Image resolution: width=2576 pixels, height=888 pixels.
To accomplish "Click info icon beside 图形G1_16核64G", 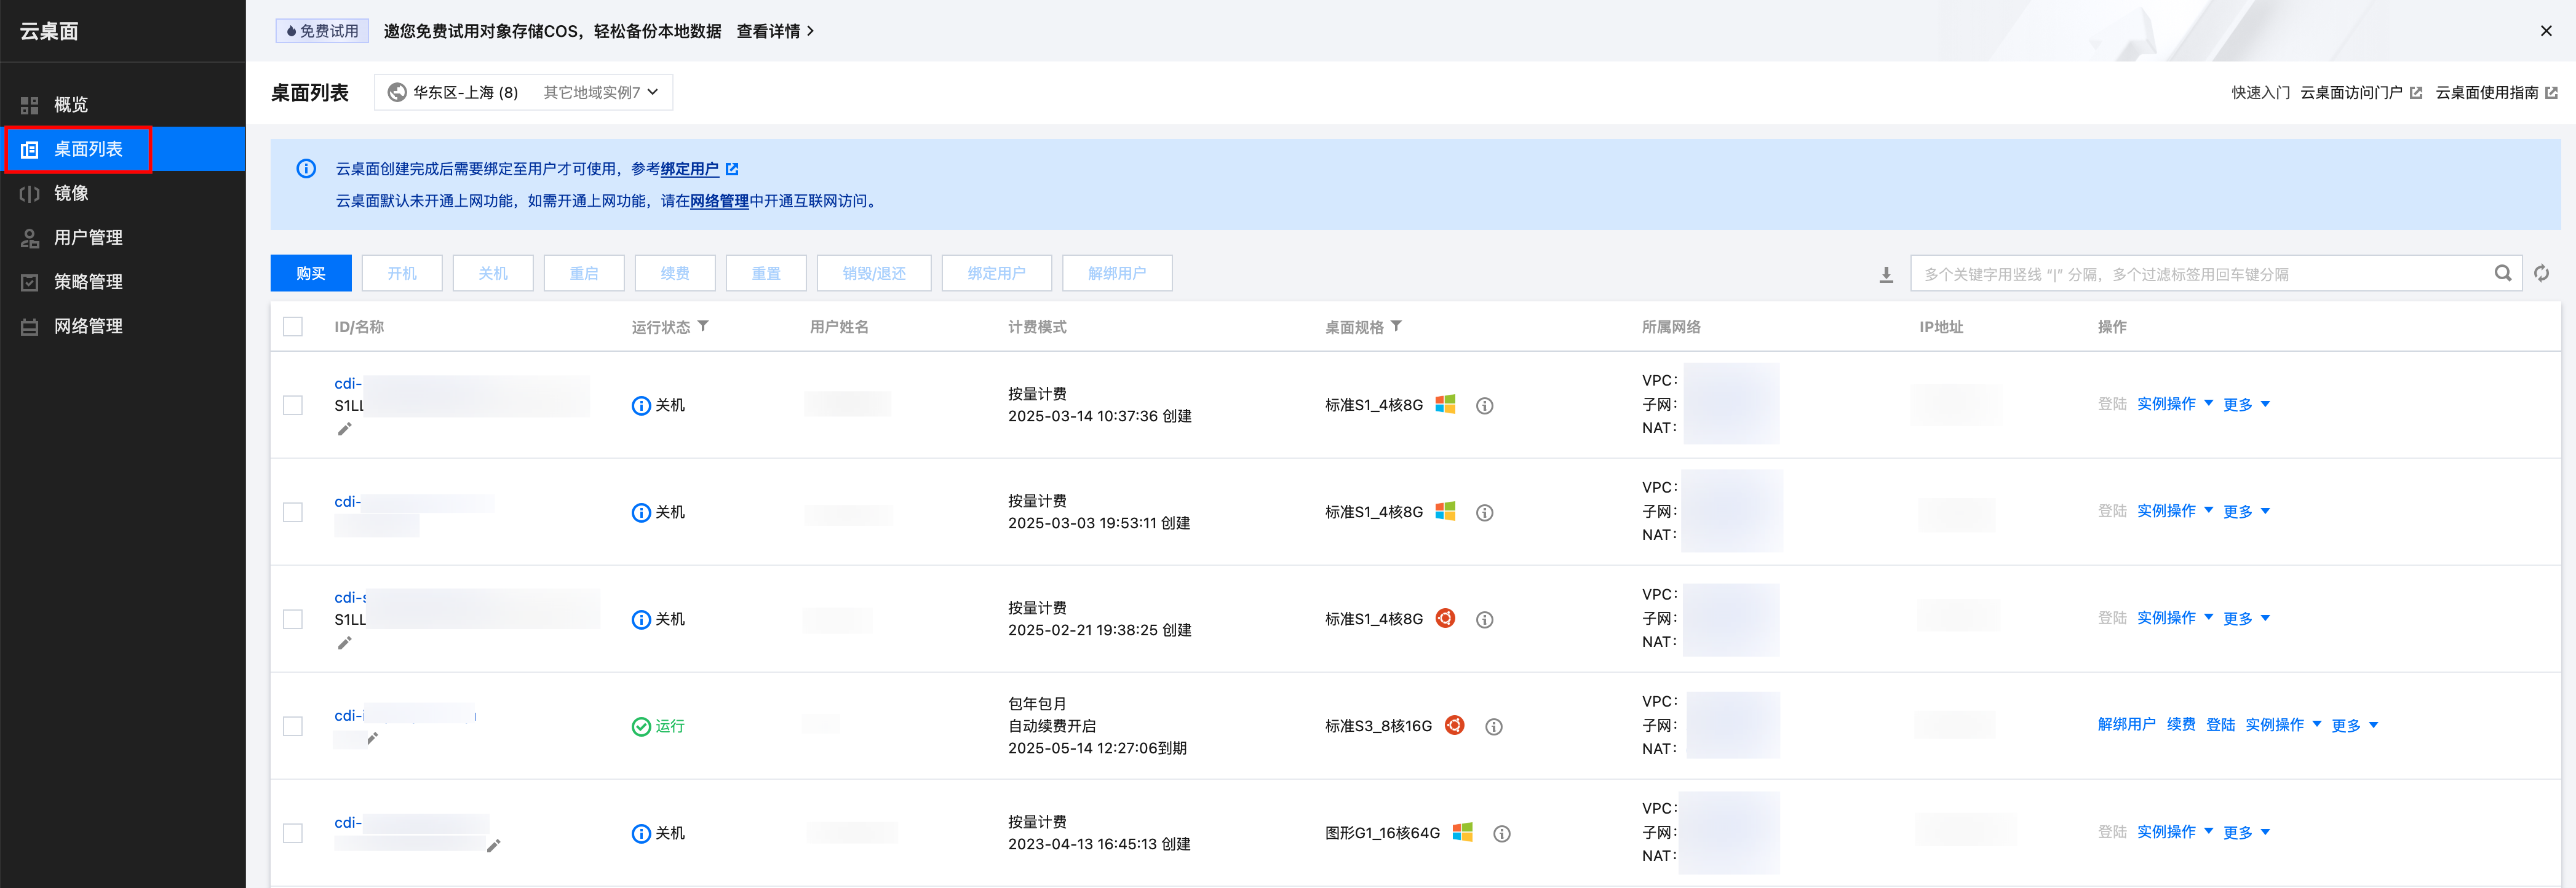I will click(1502, 833).
